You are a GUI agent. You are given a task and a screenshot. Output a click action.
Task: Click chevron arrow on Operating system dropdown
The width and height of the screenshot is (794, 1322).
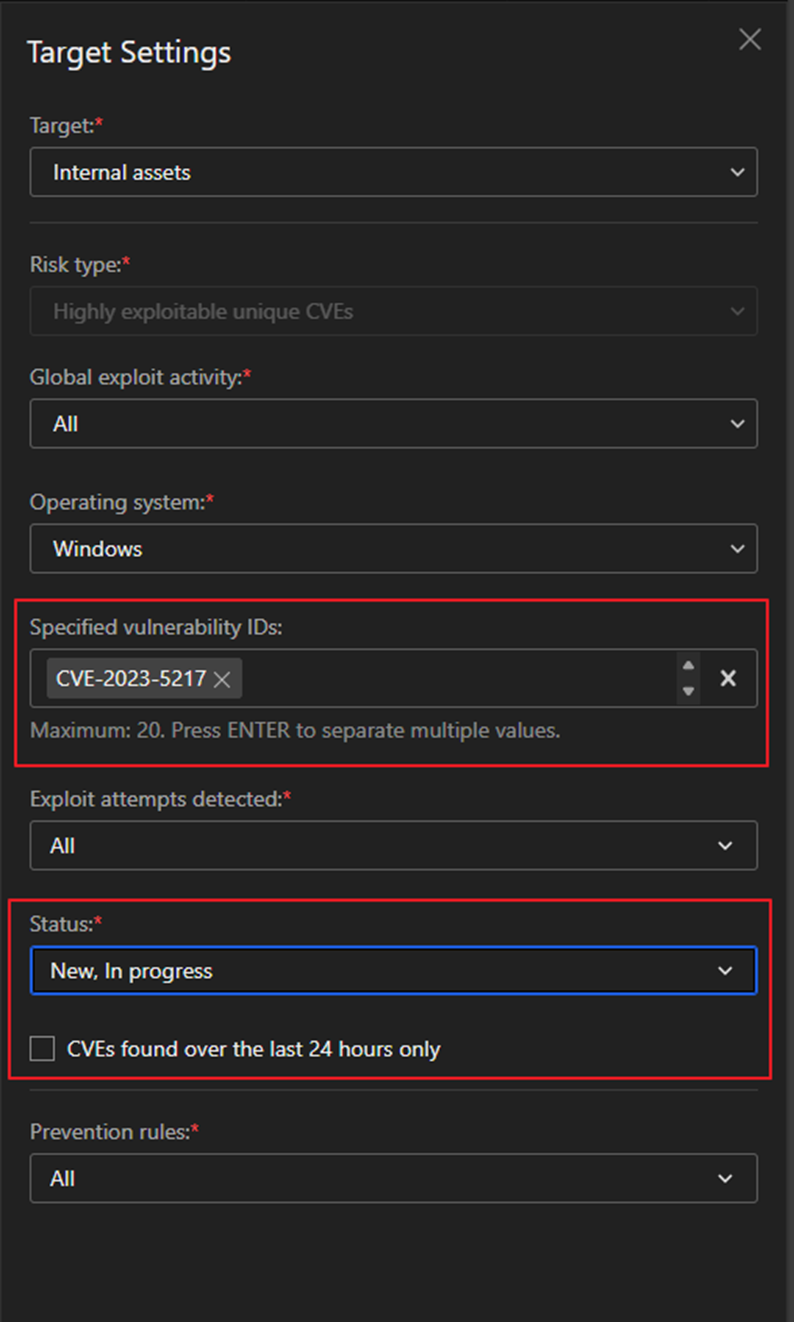tap(737, 549)
